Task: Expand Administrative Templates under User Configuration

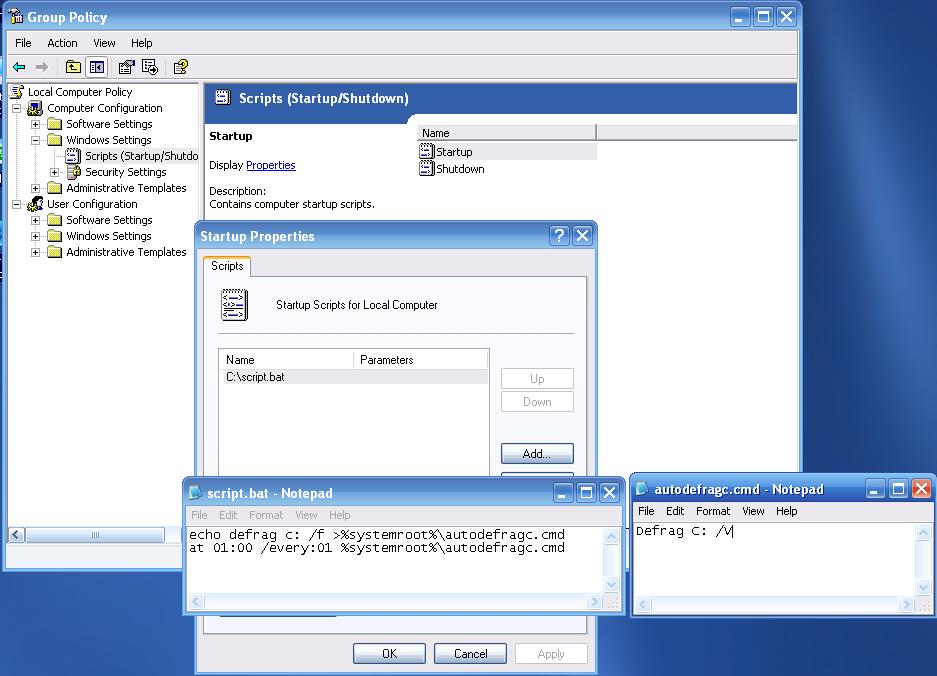Action: (x=36, y=252)
